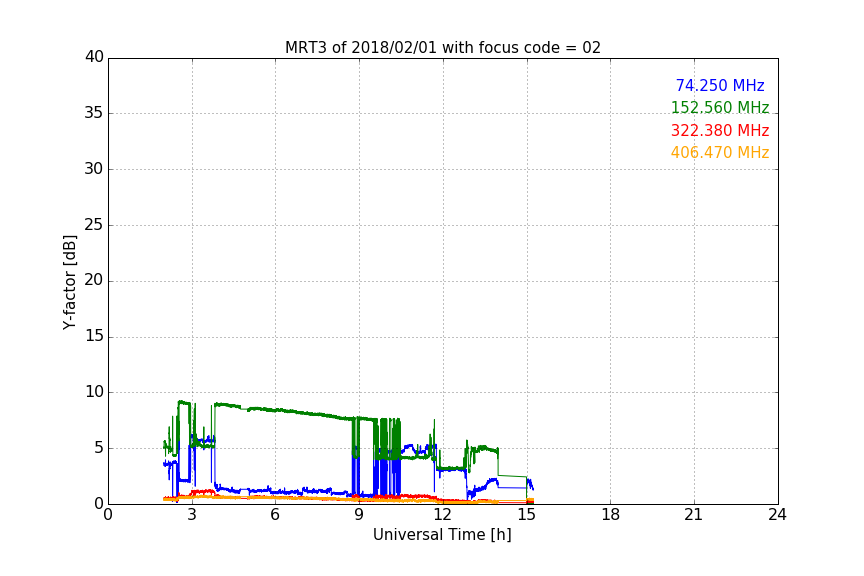
Task: Click the y-axis tick label 25
Action: click(94, 224)
